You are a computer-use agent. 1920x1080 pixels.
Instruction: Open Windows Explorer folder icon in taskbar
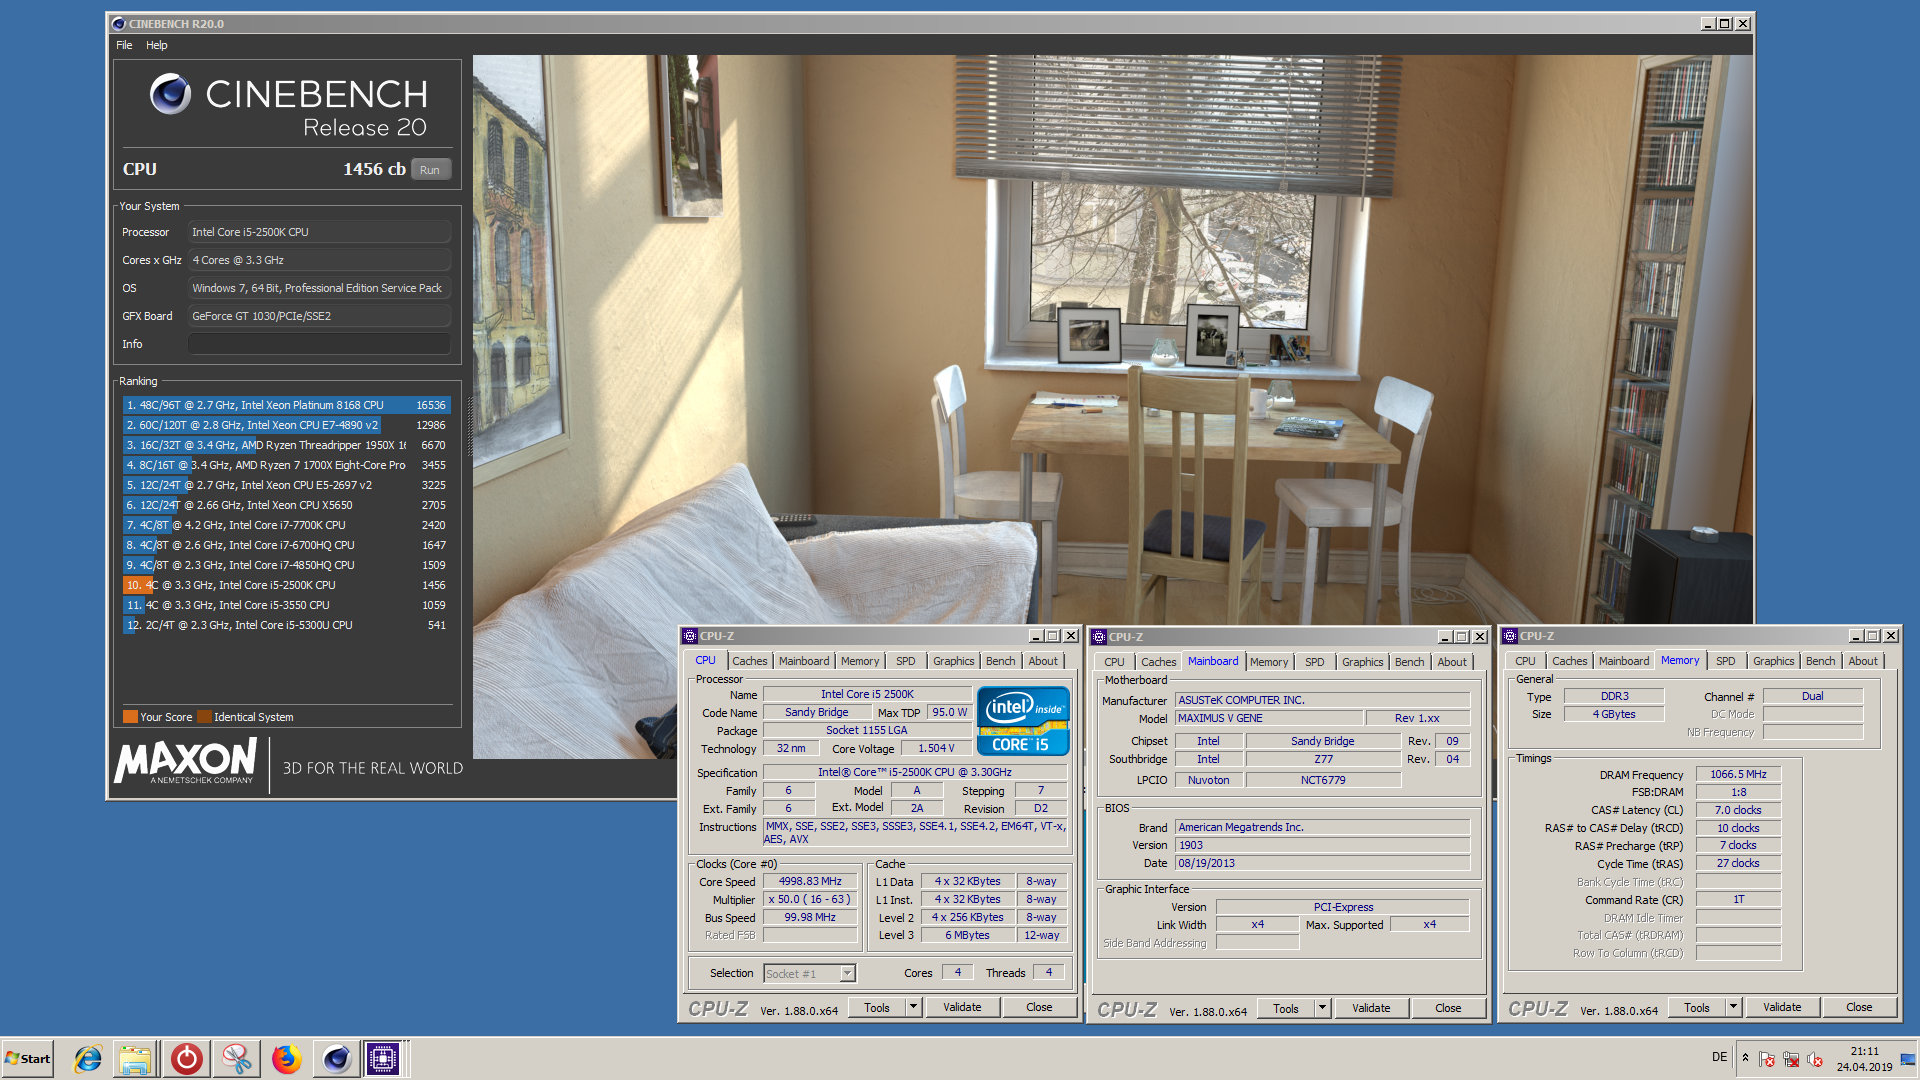(135, 1058)
